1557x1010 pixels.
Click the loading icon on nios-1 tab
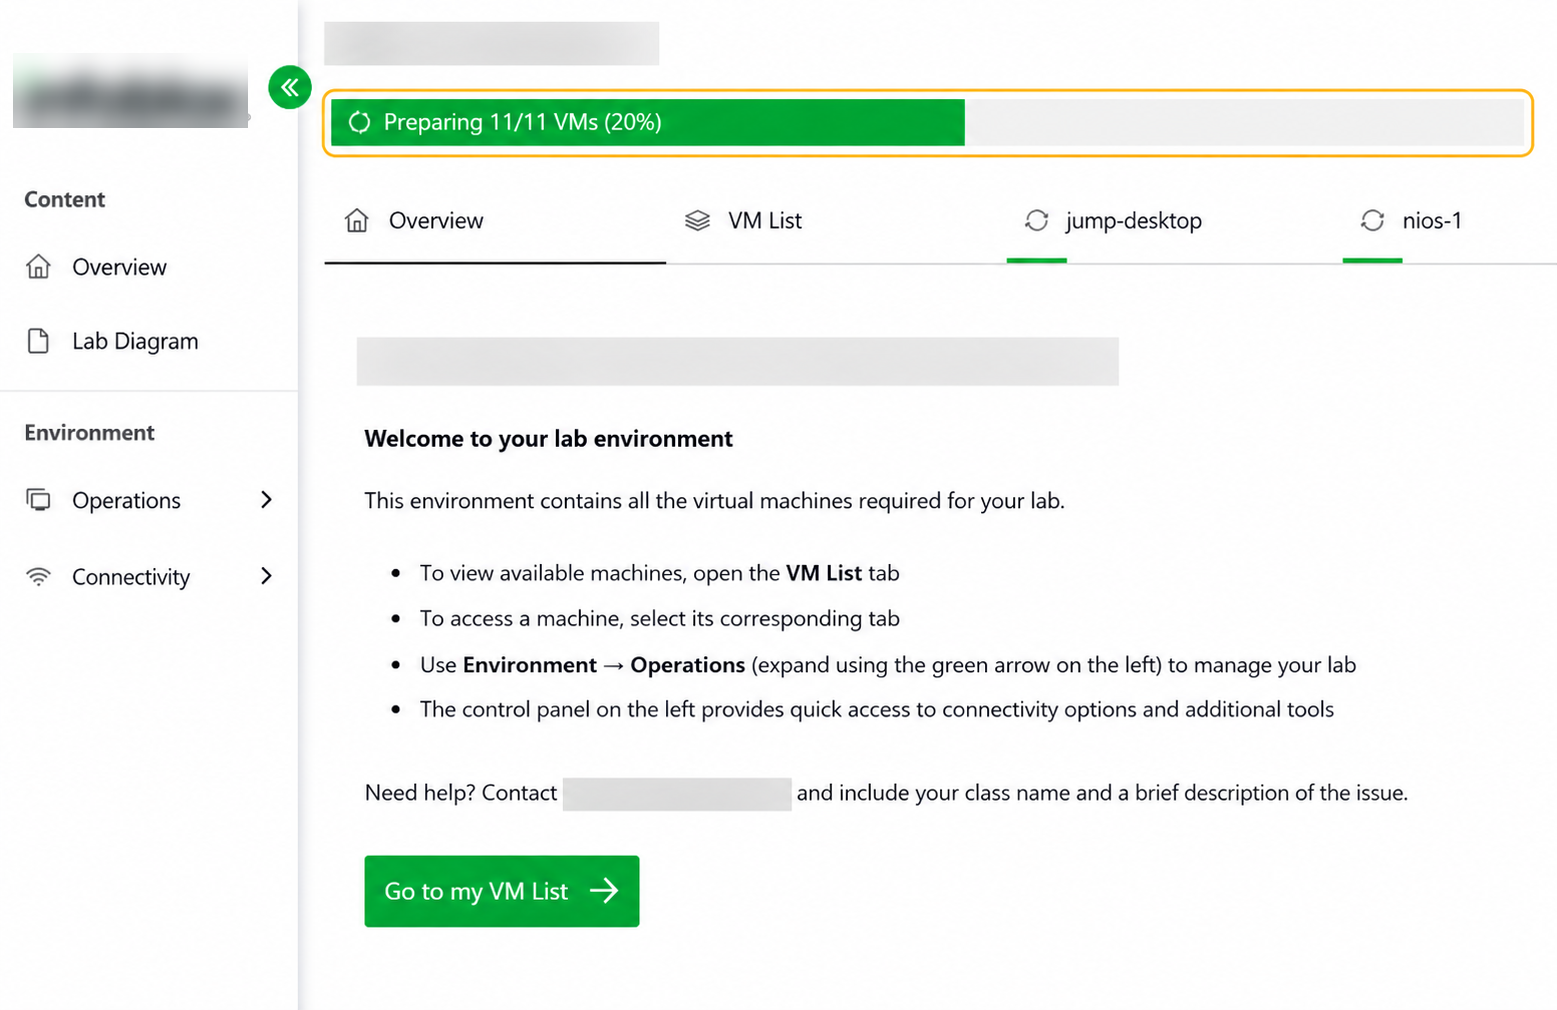(x=1373, y=220)
